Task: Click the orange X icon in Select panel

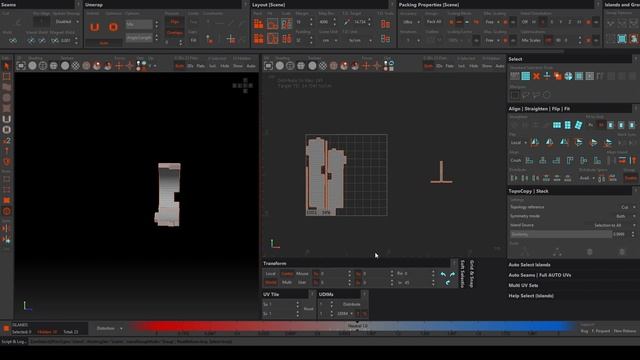Action: pos(536,76)
